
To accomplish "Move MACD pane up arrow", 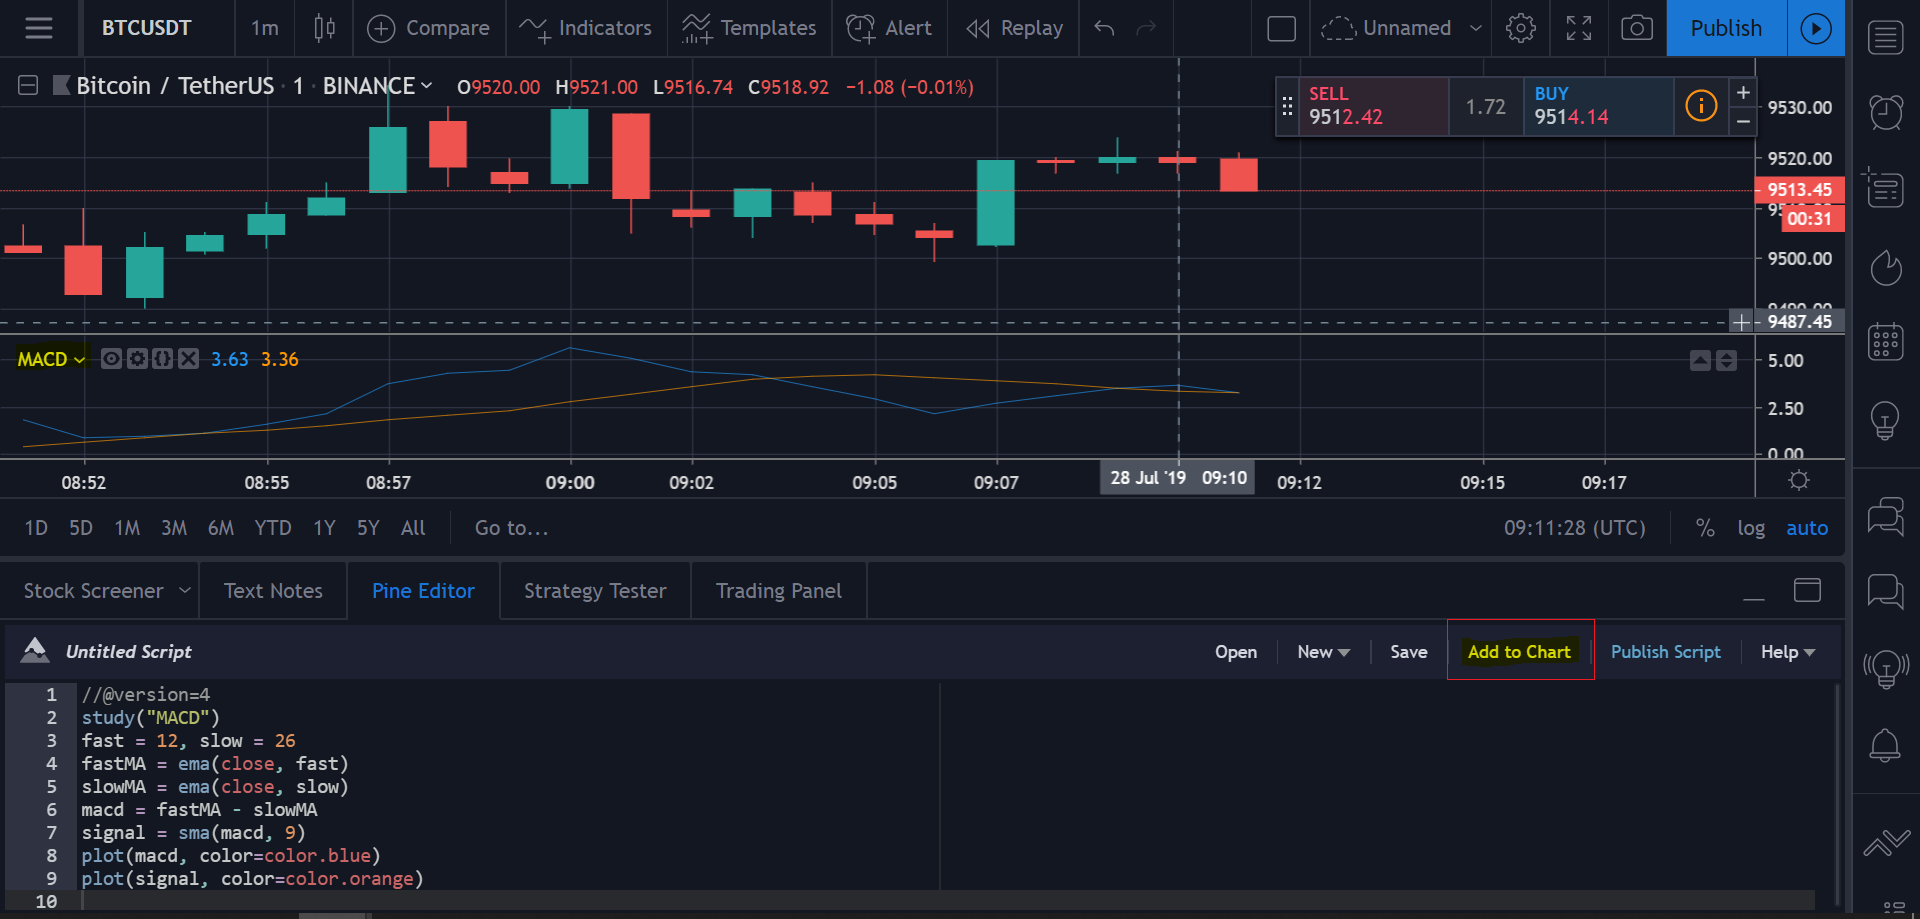I will [1700, 360].
